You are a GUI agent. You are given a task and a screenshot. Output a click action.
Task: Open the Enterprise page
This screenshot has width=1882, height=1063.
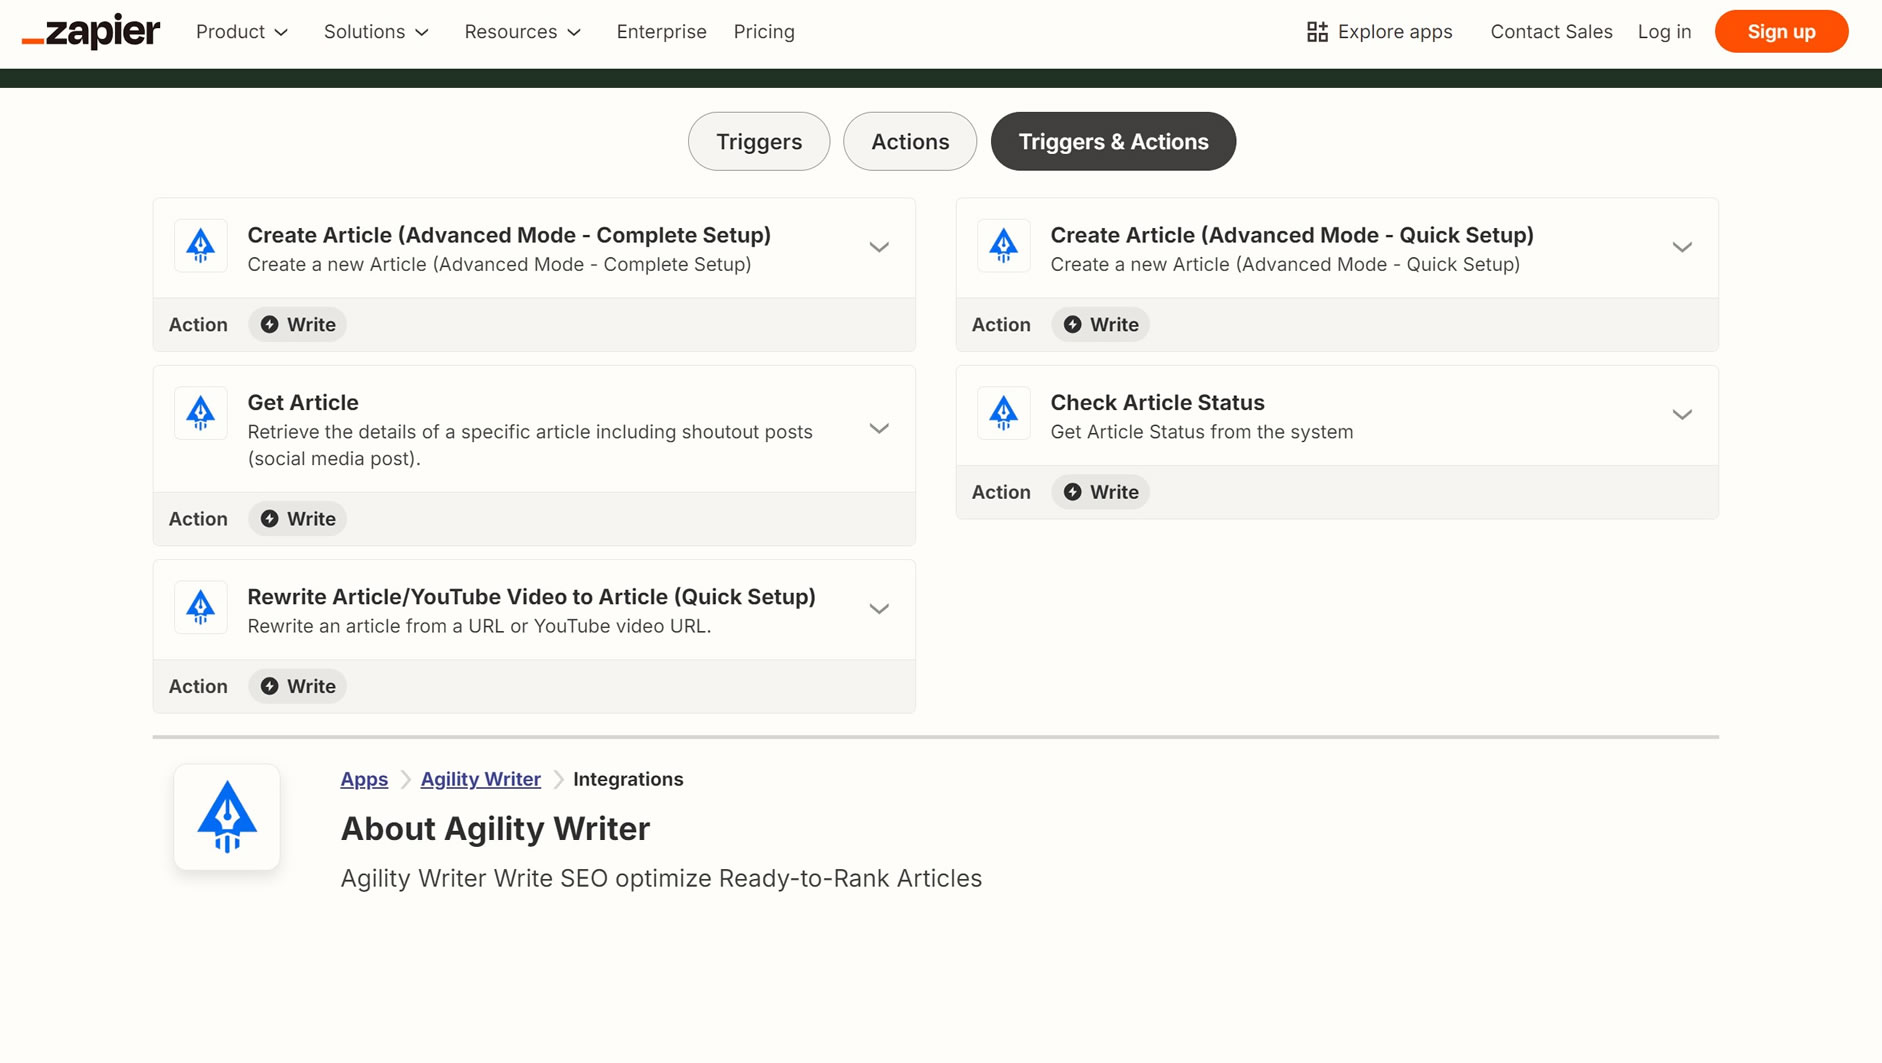(661, 32)
